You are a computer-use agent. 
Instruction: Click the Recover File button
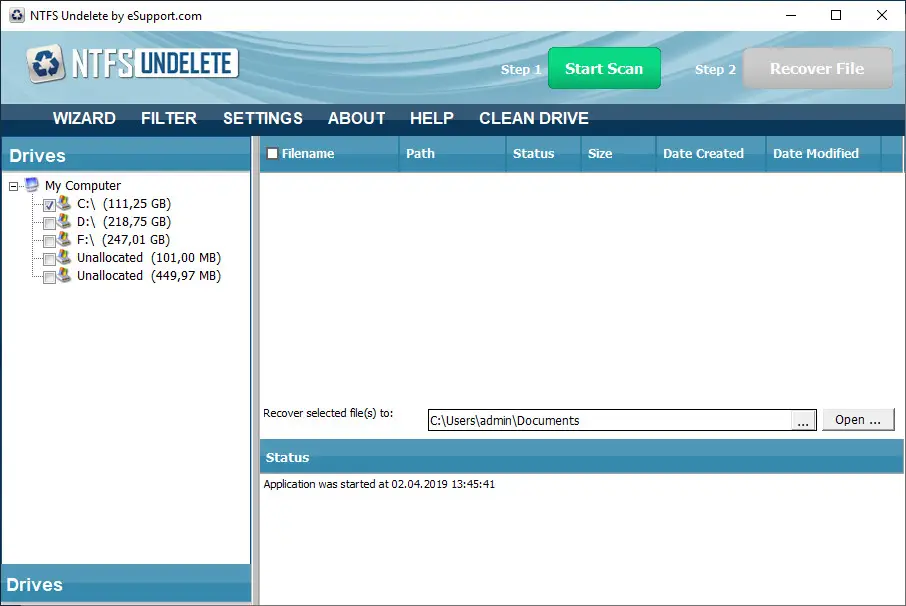click(818, 68)
